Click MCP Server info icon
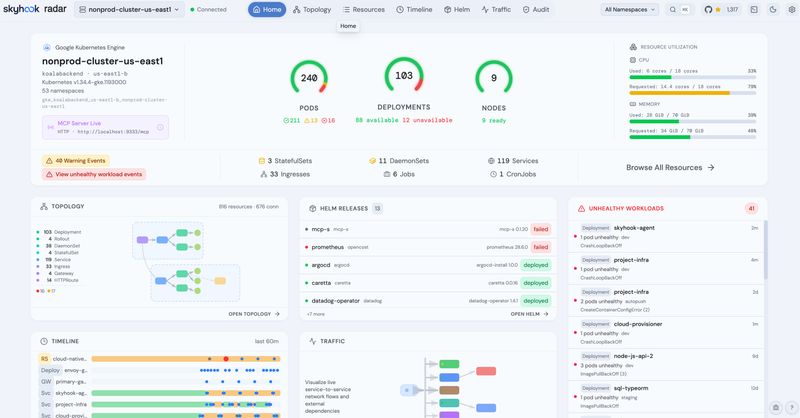This screenshot has width=800, height=418. tap(160, 127)
